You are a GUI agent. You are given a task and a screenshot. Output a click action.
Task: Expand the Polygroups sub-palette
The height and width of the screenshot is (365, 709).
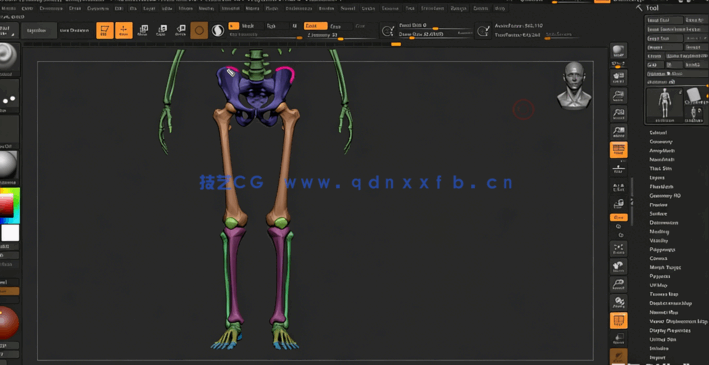662,250
